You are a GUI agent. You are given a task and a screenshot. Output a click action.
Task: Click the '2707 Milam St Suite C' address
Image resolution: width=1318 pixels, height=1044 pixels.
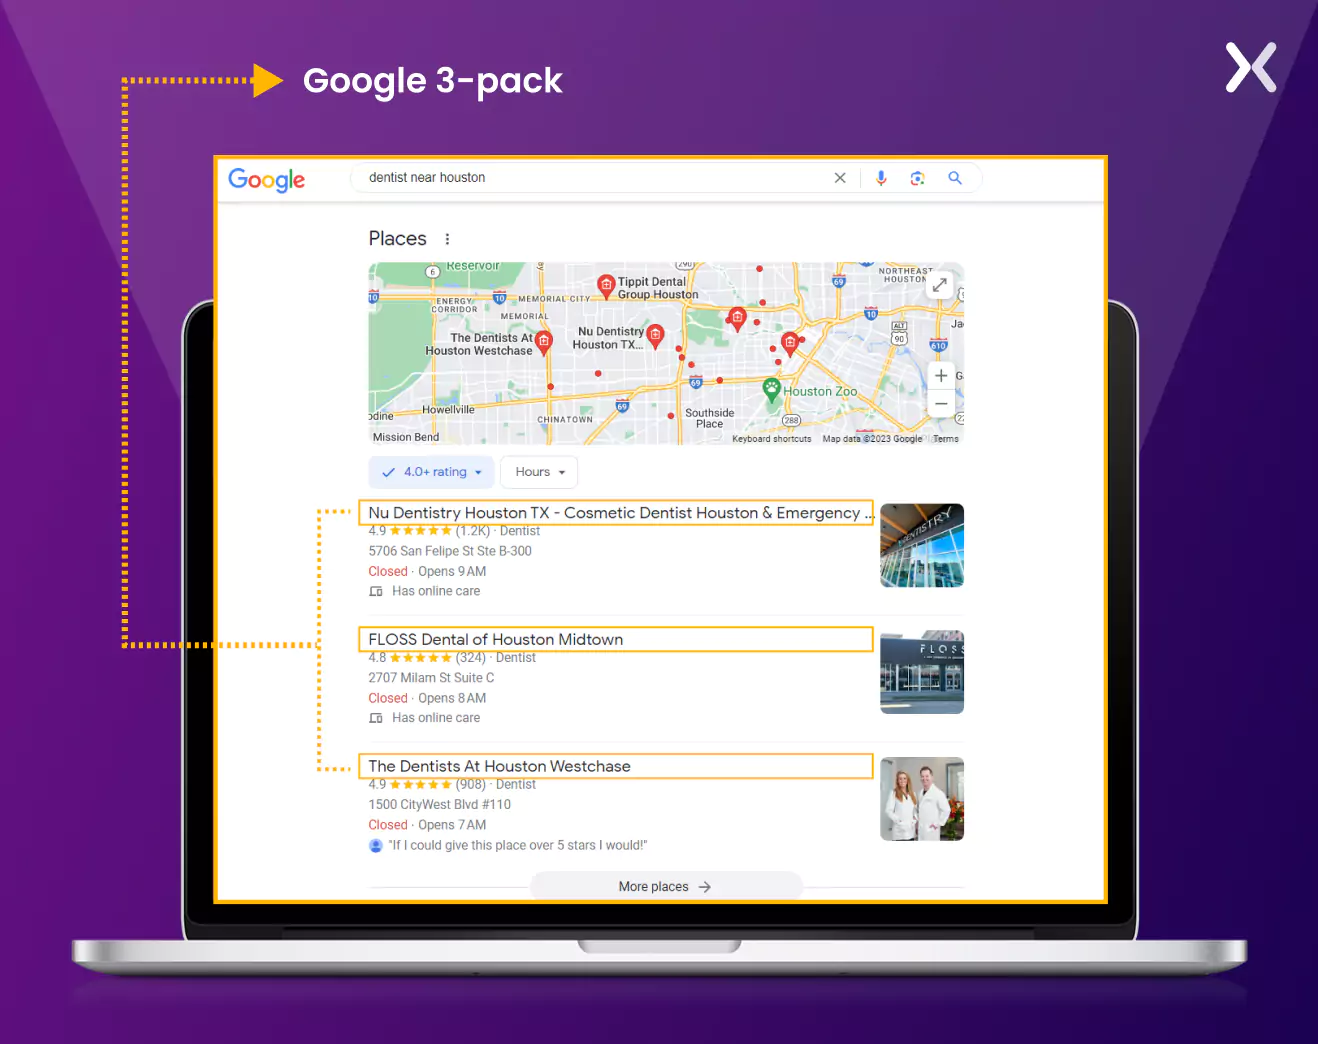pos(431,678)
